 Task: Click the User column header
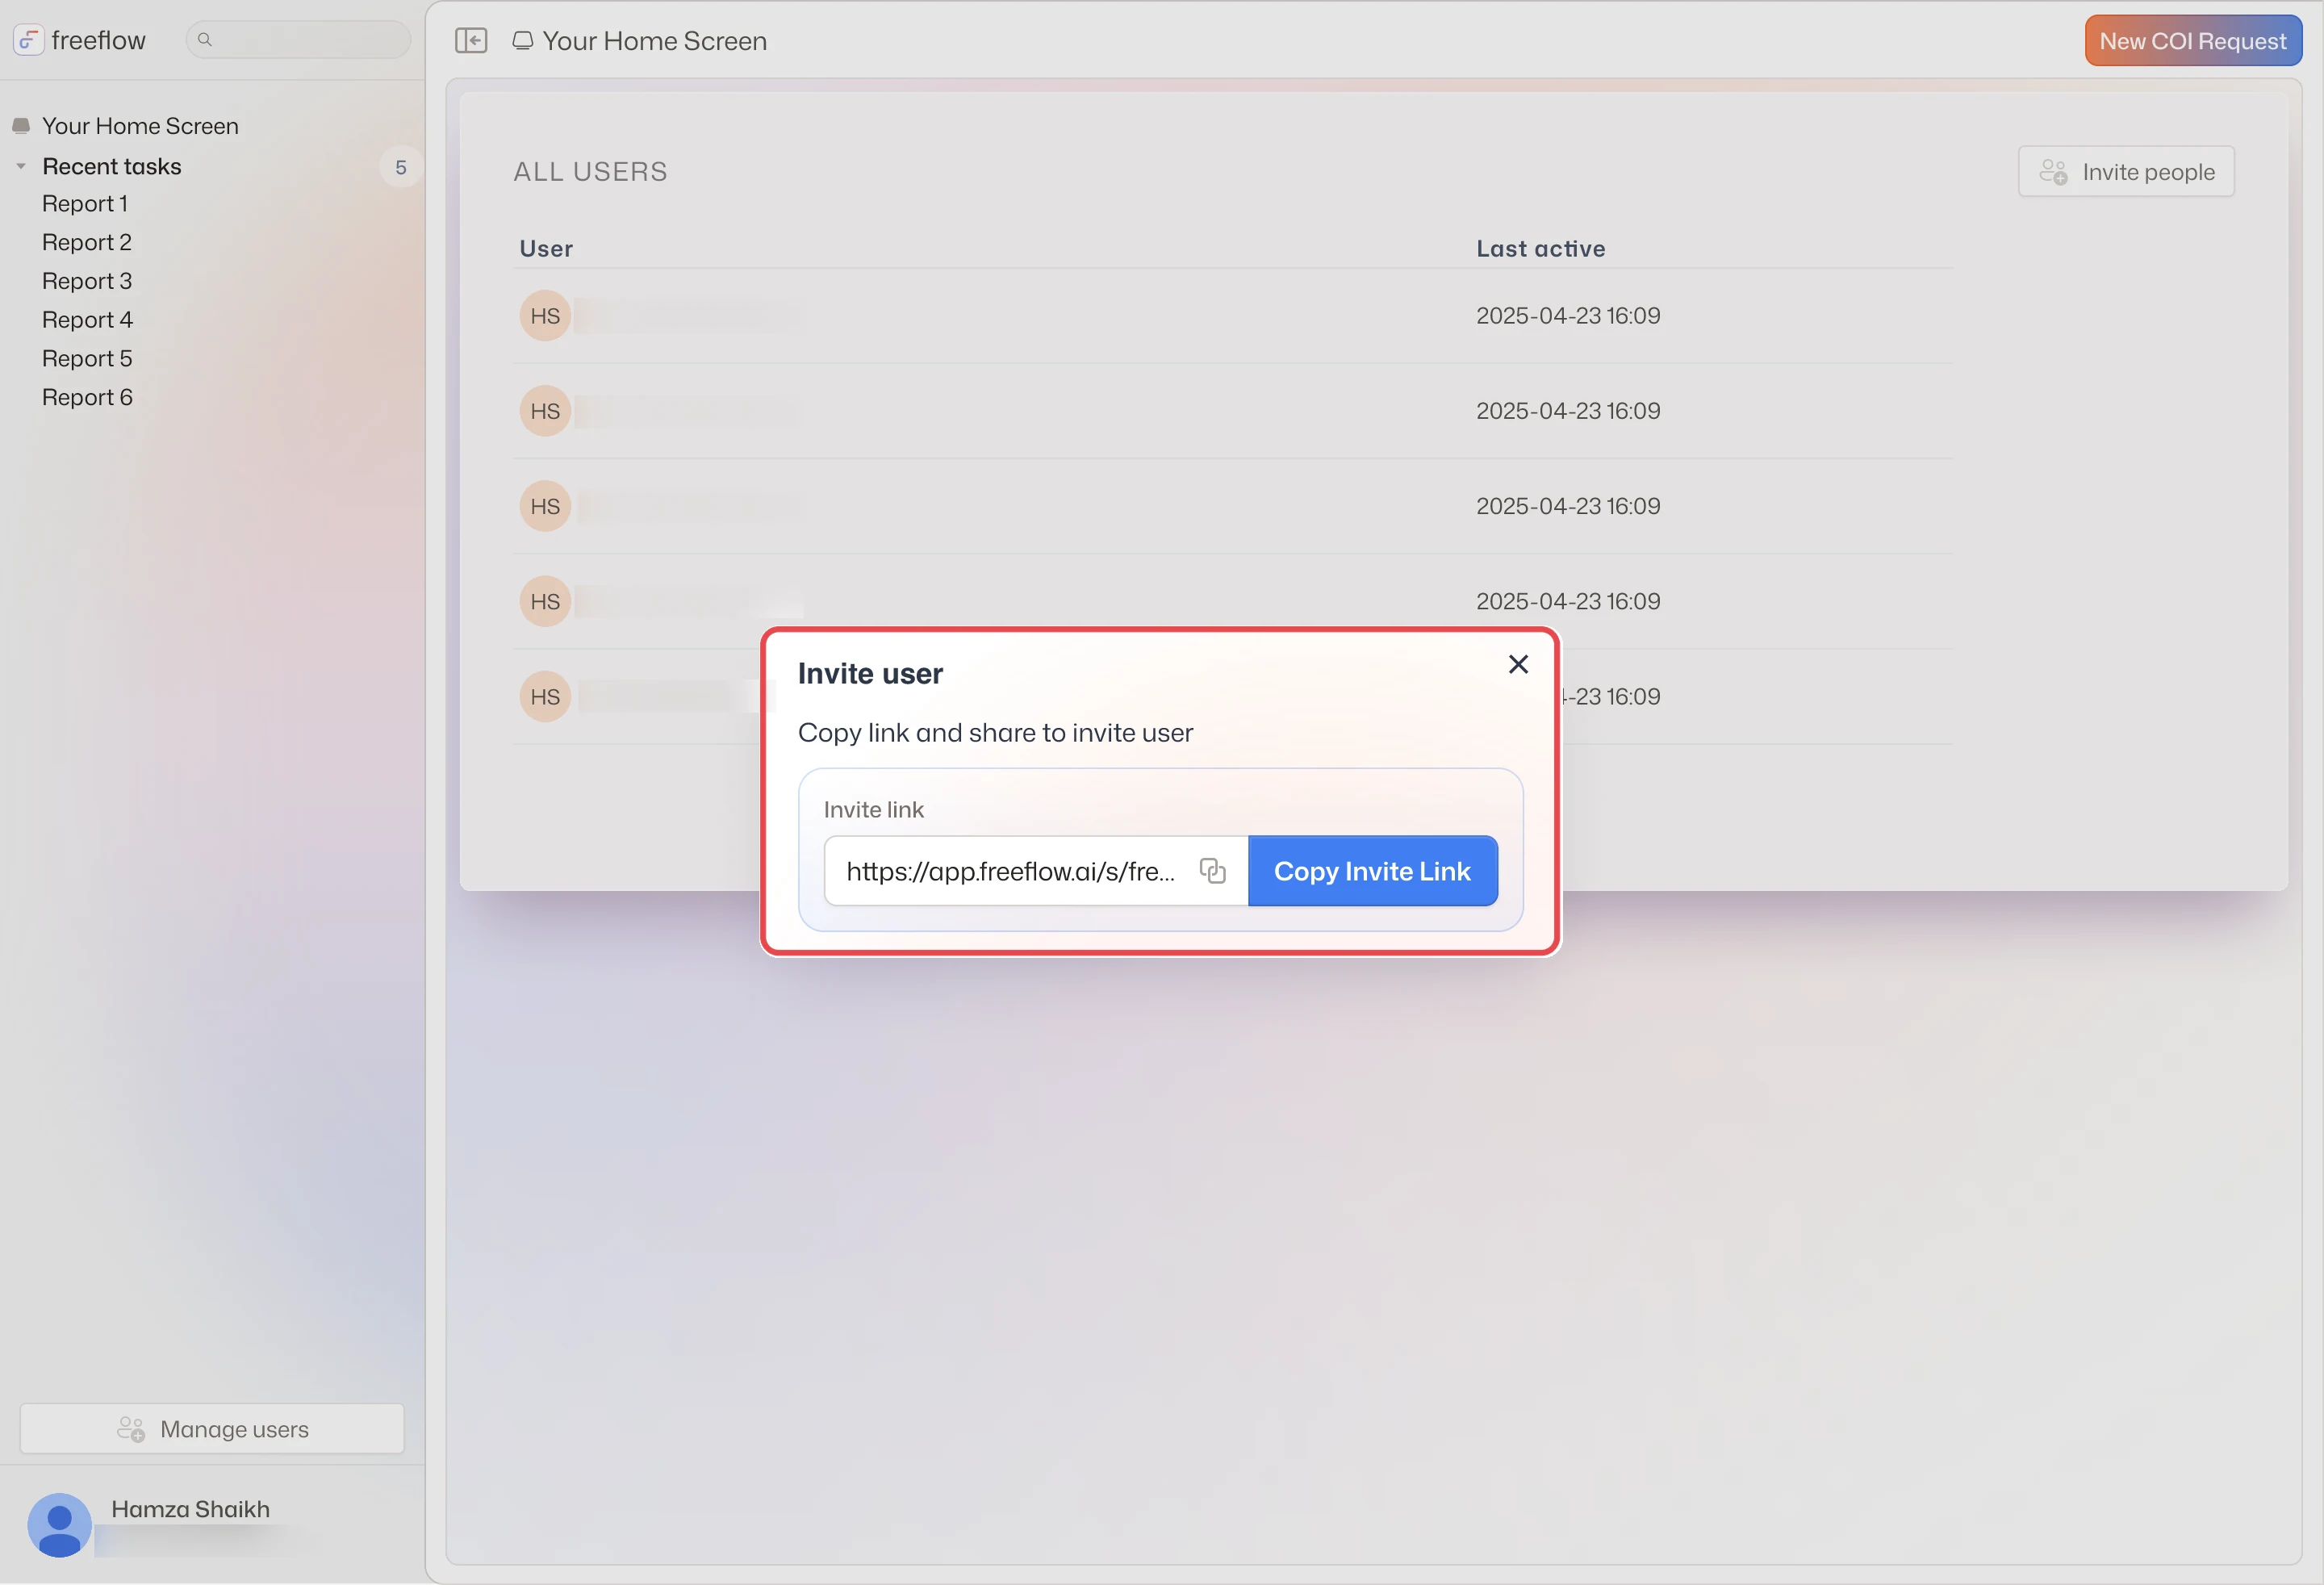pyautogui.click(x=546, y=248)
